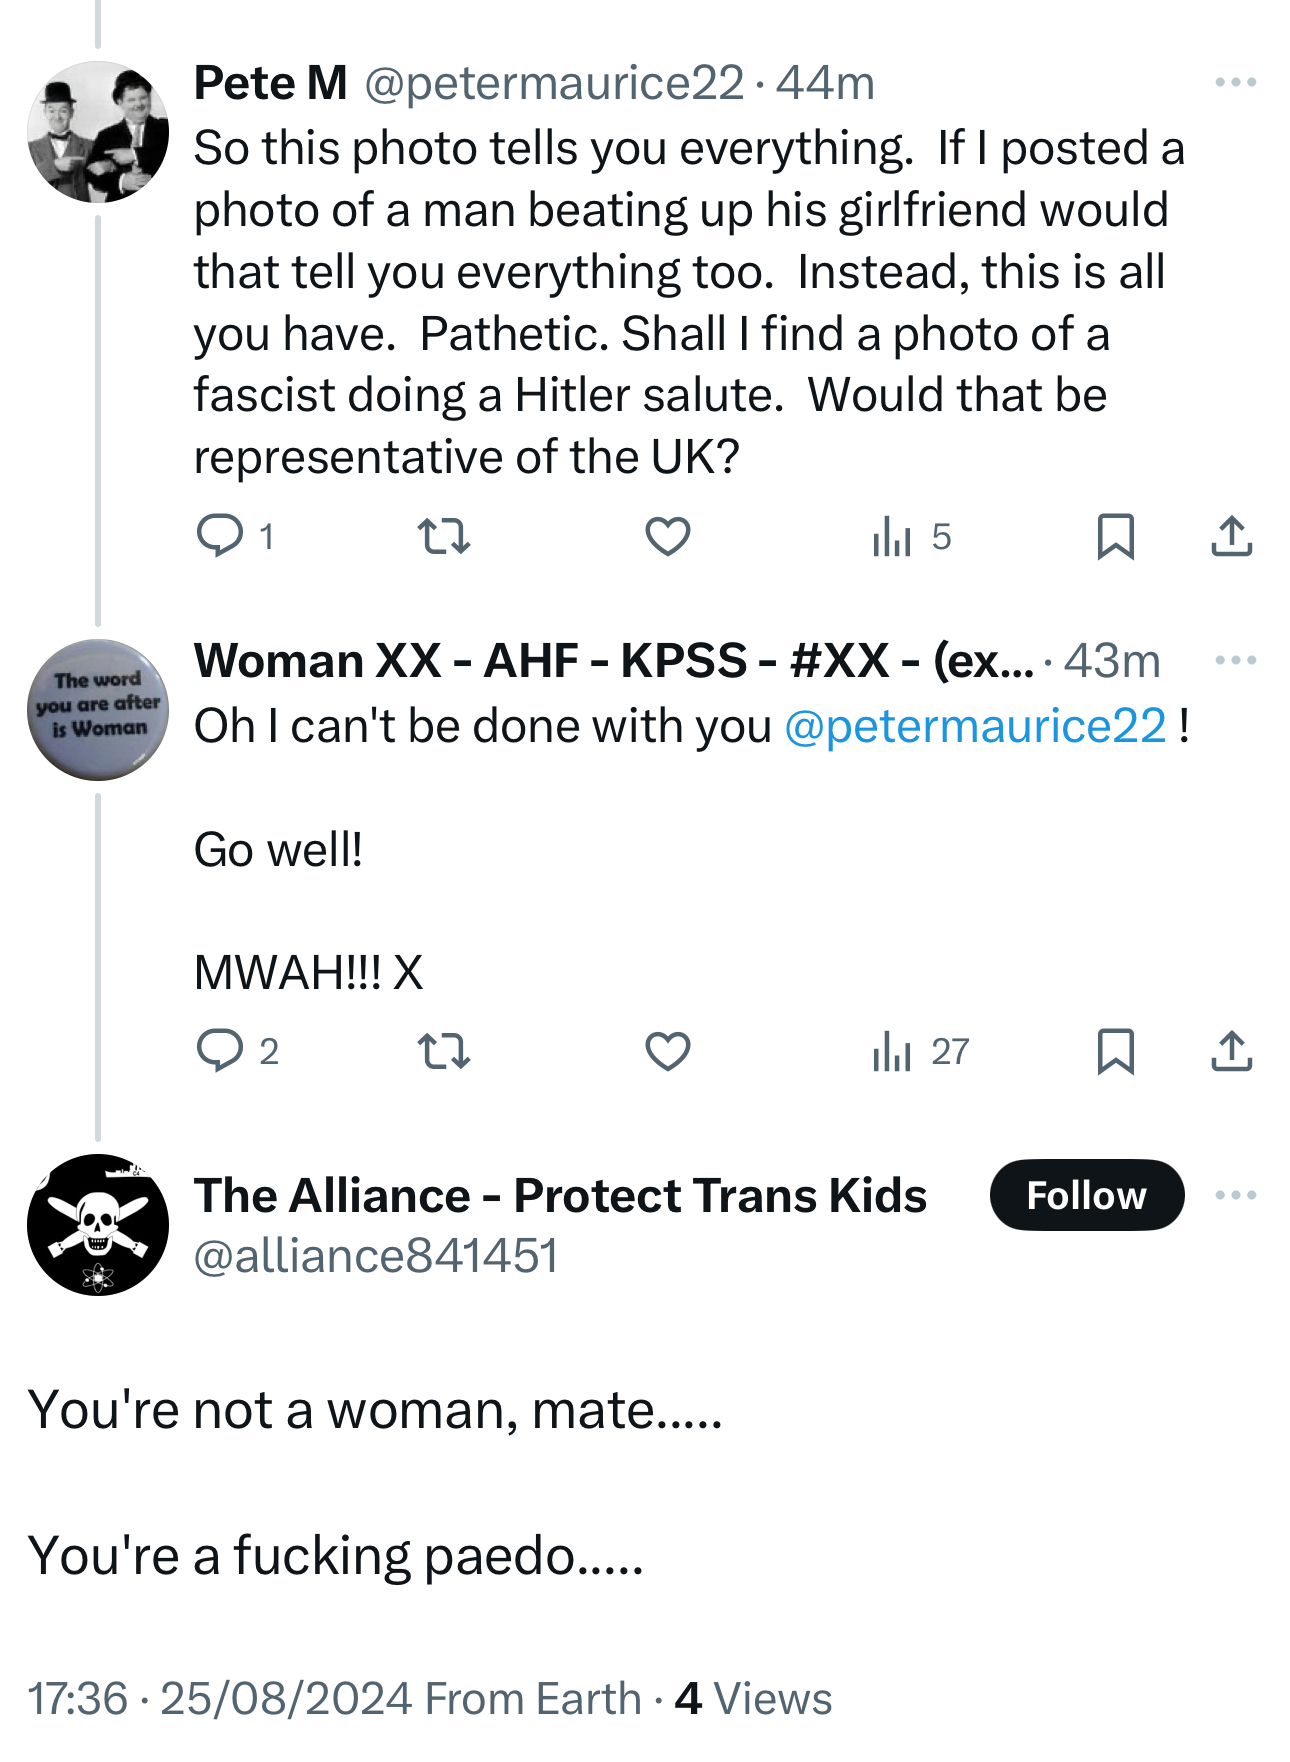The height and width of the screenshot is (1762, 1290).
Task: Bookmark Pete M's tweet
Action: click(x=1115, y=536)
